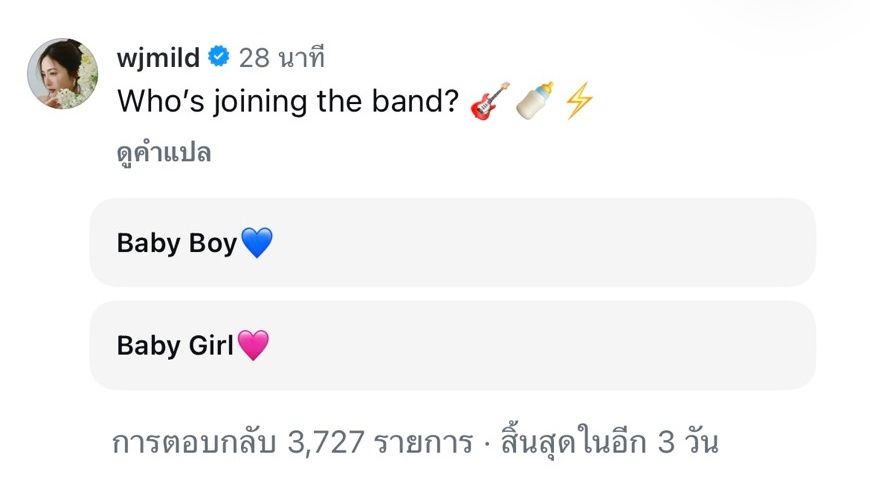Click the blue verified badge
This screenshot has height=497, width=870.
click(x=219, y=57)
